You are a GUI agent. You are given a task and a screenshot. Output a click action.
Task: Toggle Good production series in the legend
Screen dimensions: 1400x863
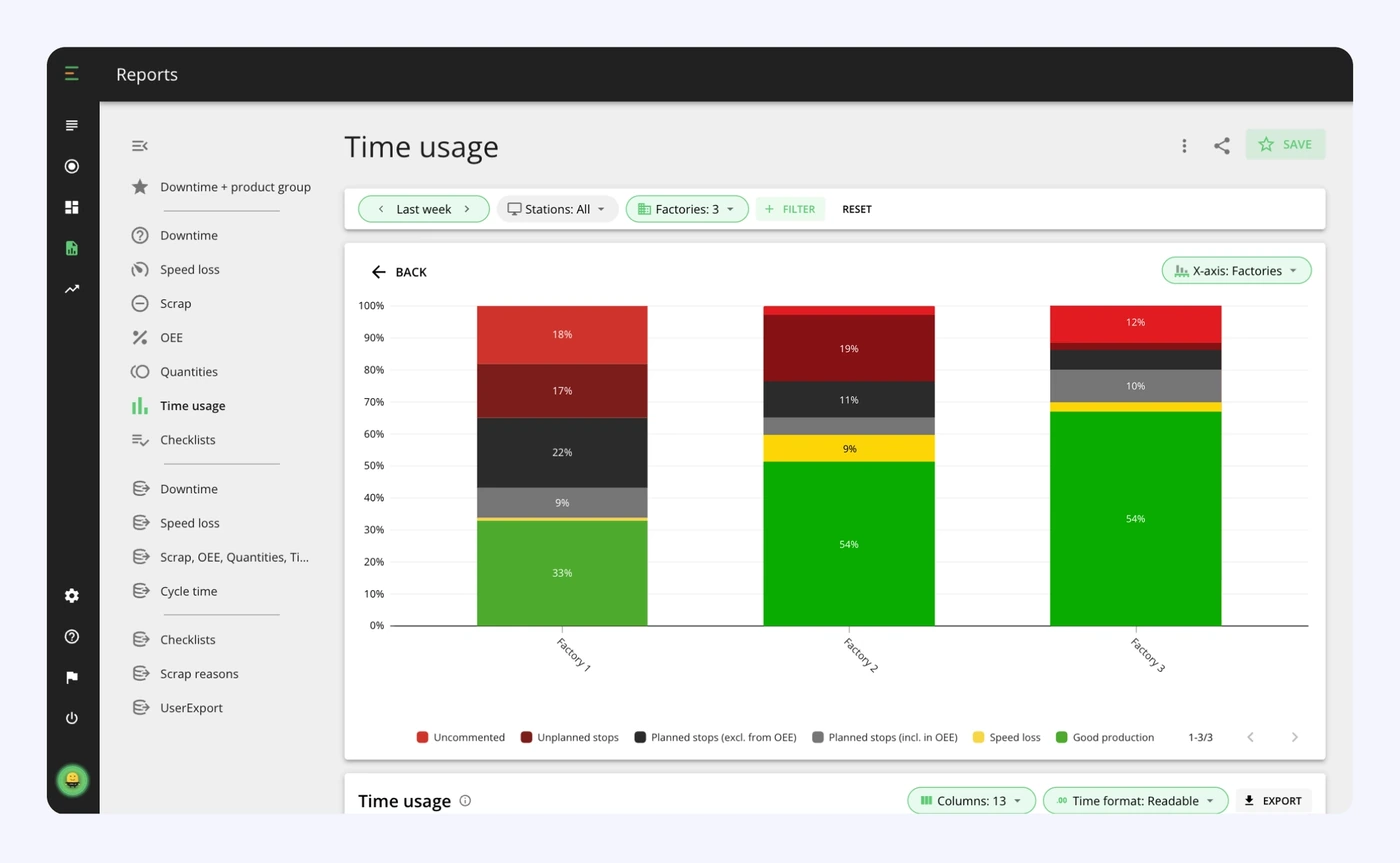[1104, 737]
